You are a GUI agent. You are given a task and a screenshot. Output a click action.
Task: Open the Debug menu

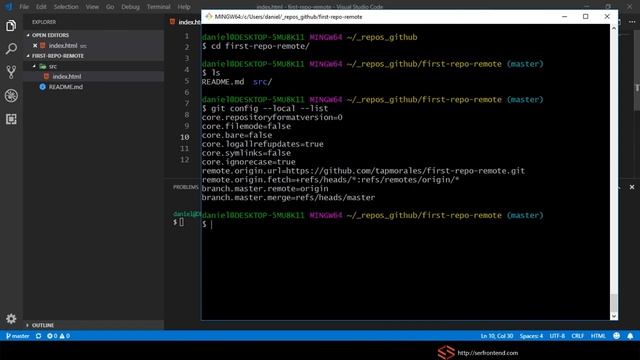click(130, 7)
